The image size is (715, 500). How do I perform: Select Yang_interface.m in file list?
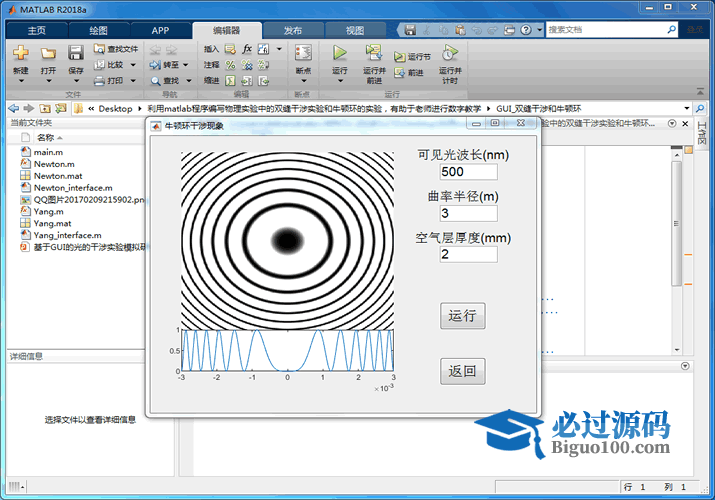point(67,235)
